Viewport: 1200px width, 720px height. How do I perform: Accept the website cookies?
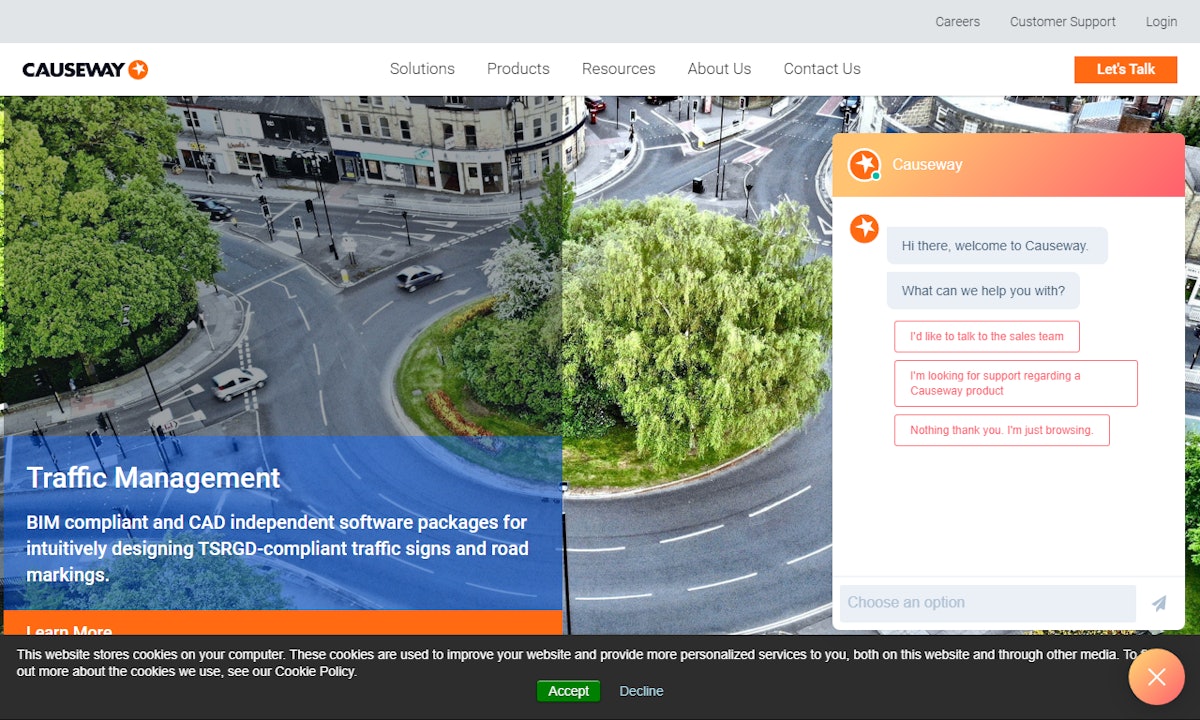[568, 691]
